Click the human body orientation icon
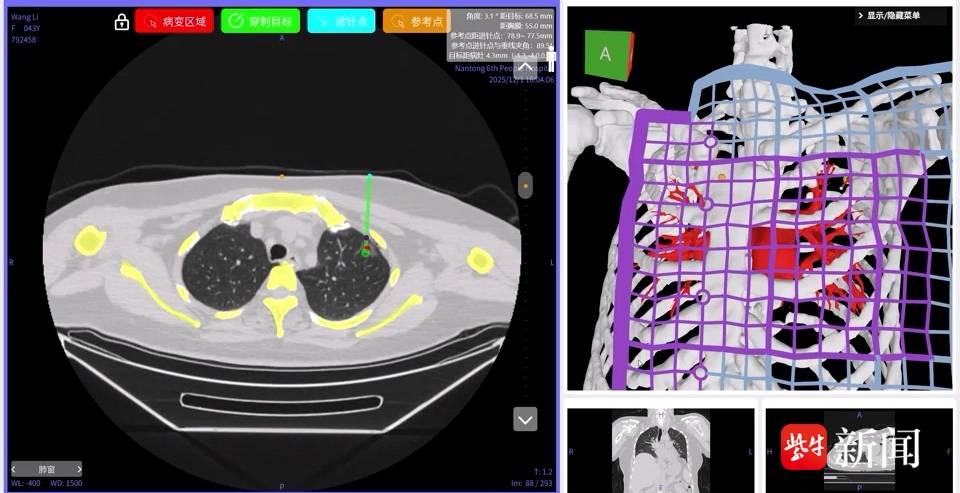960x493 pixels. pos(549,60)
